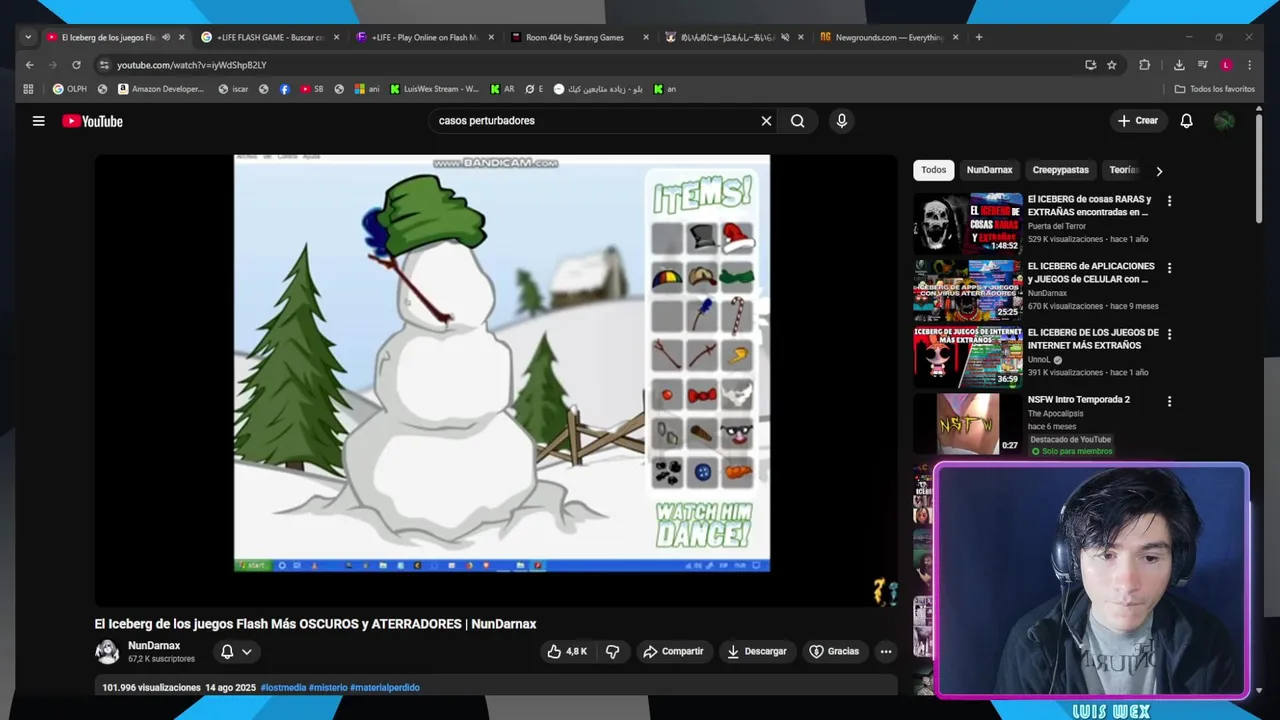Open browser downloads icon
Viewport: 1280px width, 720px height.
pyautogui.click(x=1179, y=65)
